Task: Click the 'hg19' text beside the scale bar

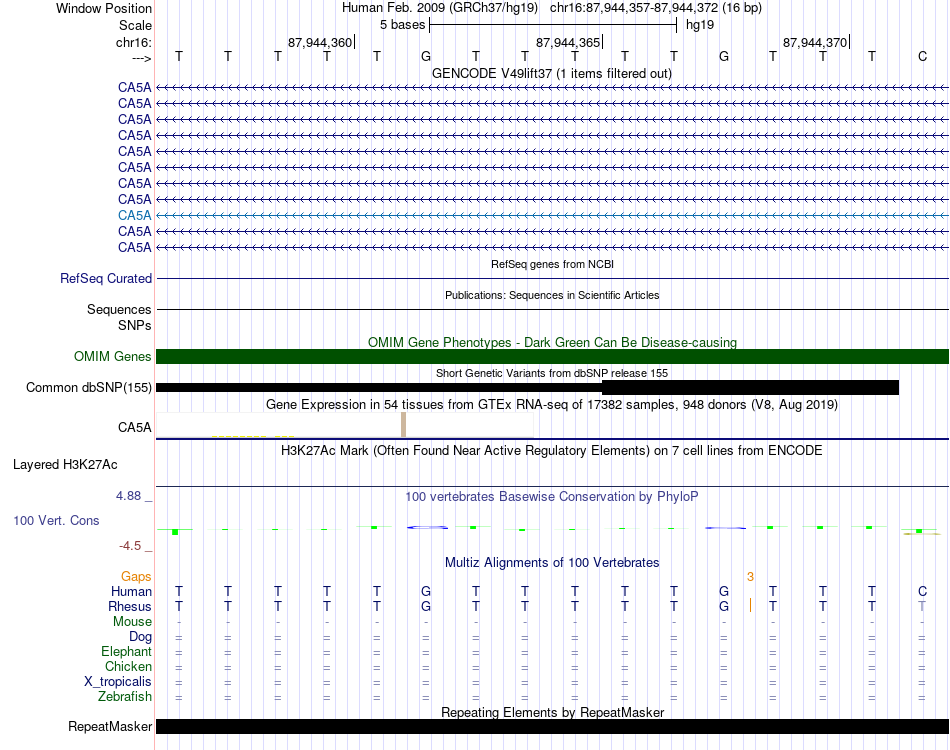Action: [700, 25]
